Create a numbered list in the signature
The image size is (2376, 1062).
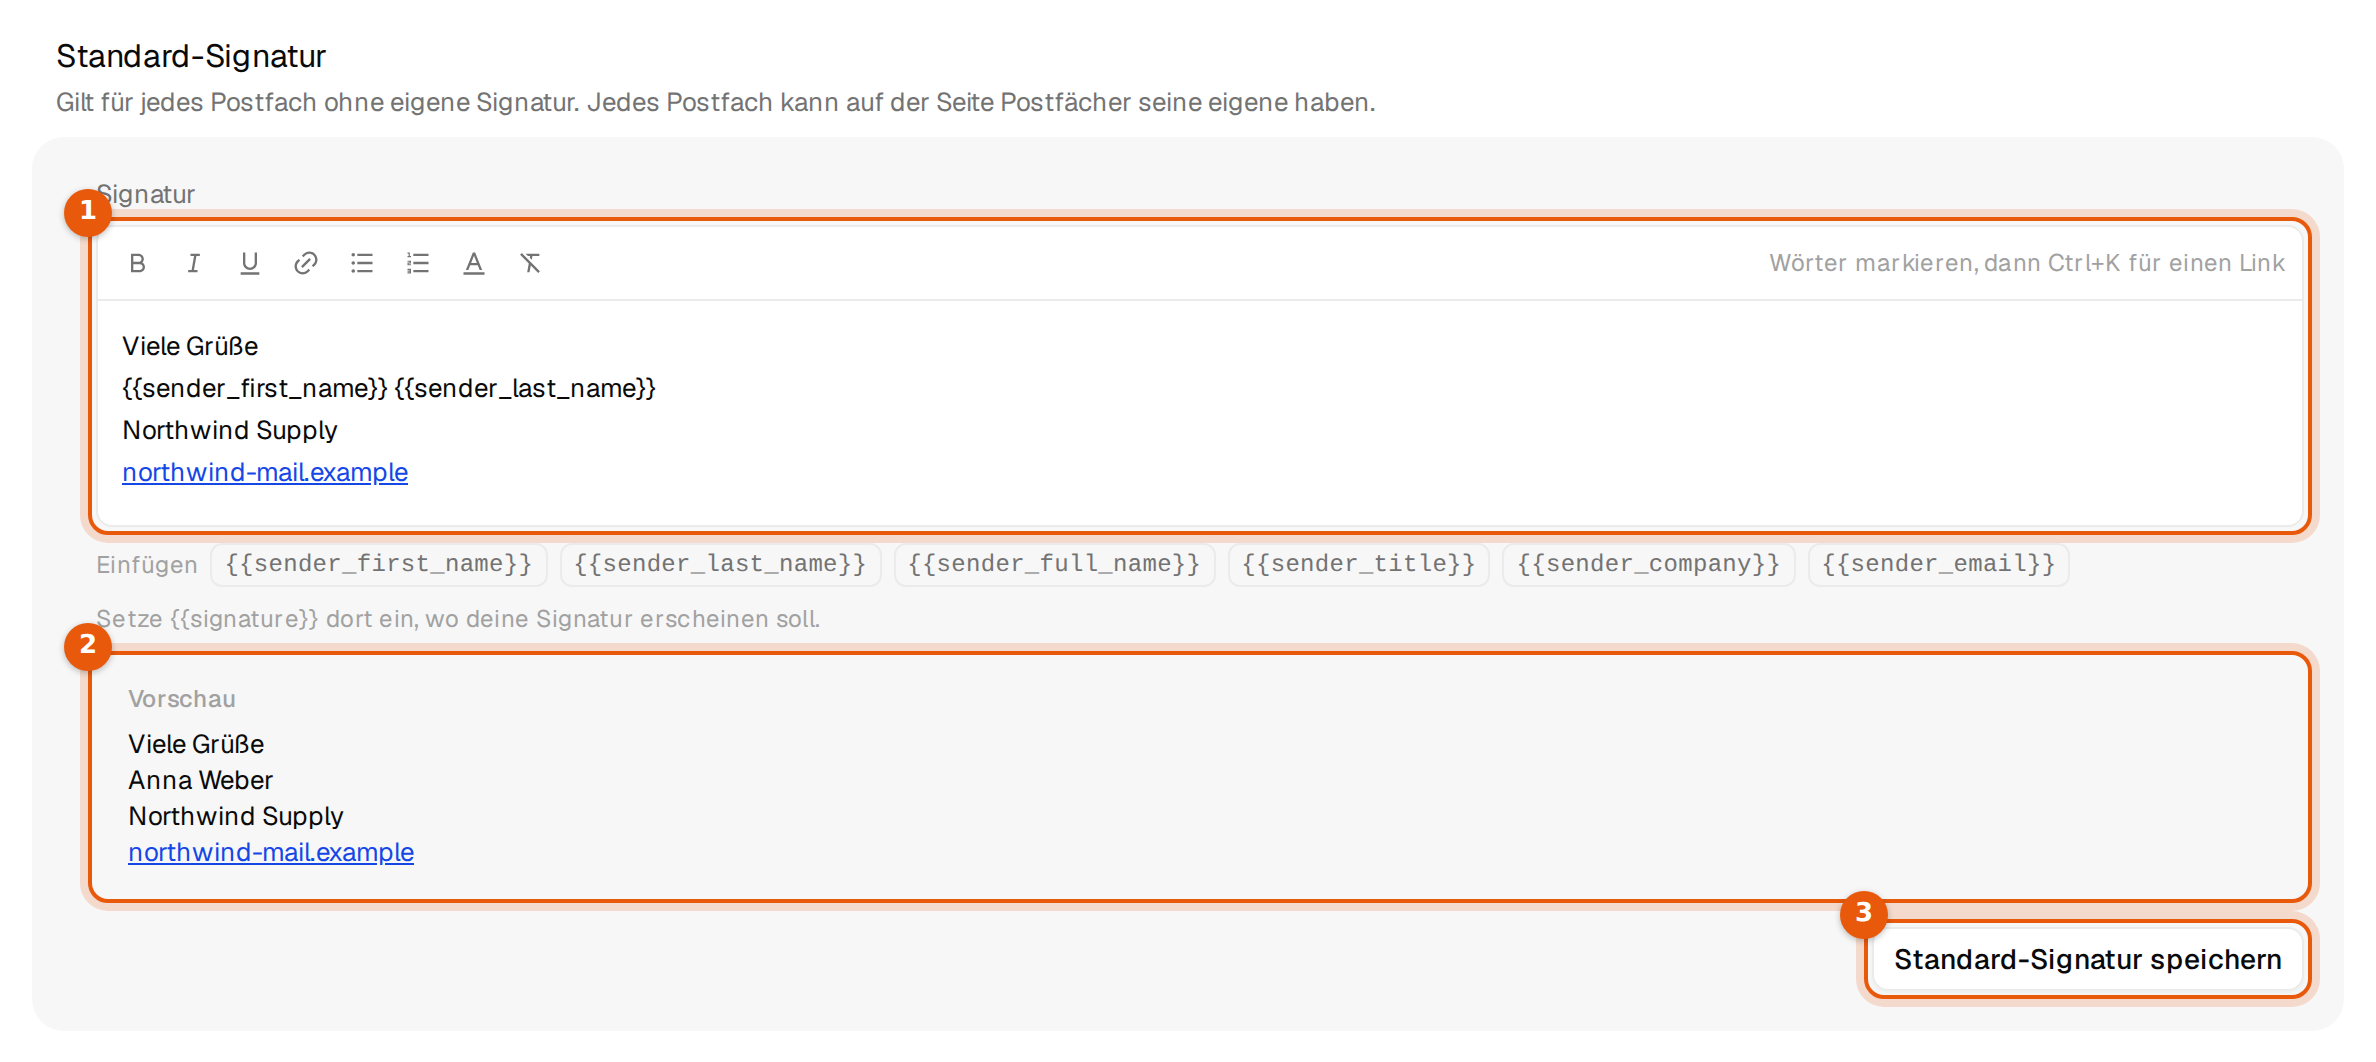pos(418,263)
